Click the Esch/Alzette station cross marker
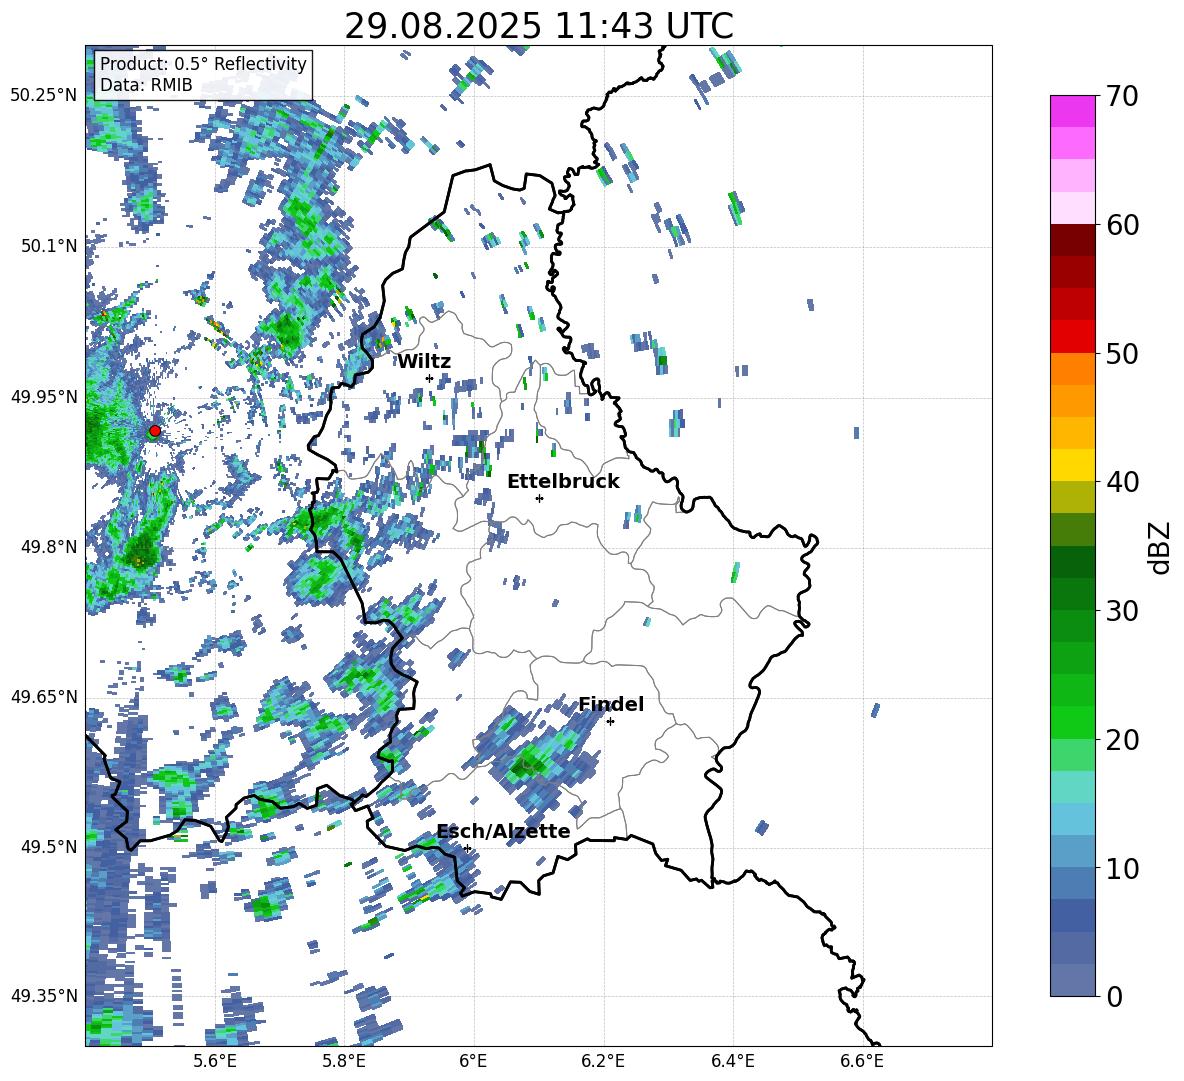Image resolution: width=1184 pixels, height=1081 pixels. (467, 848)
